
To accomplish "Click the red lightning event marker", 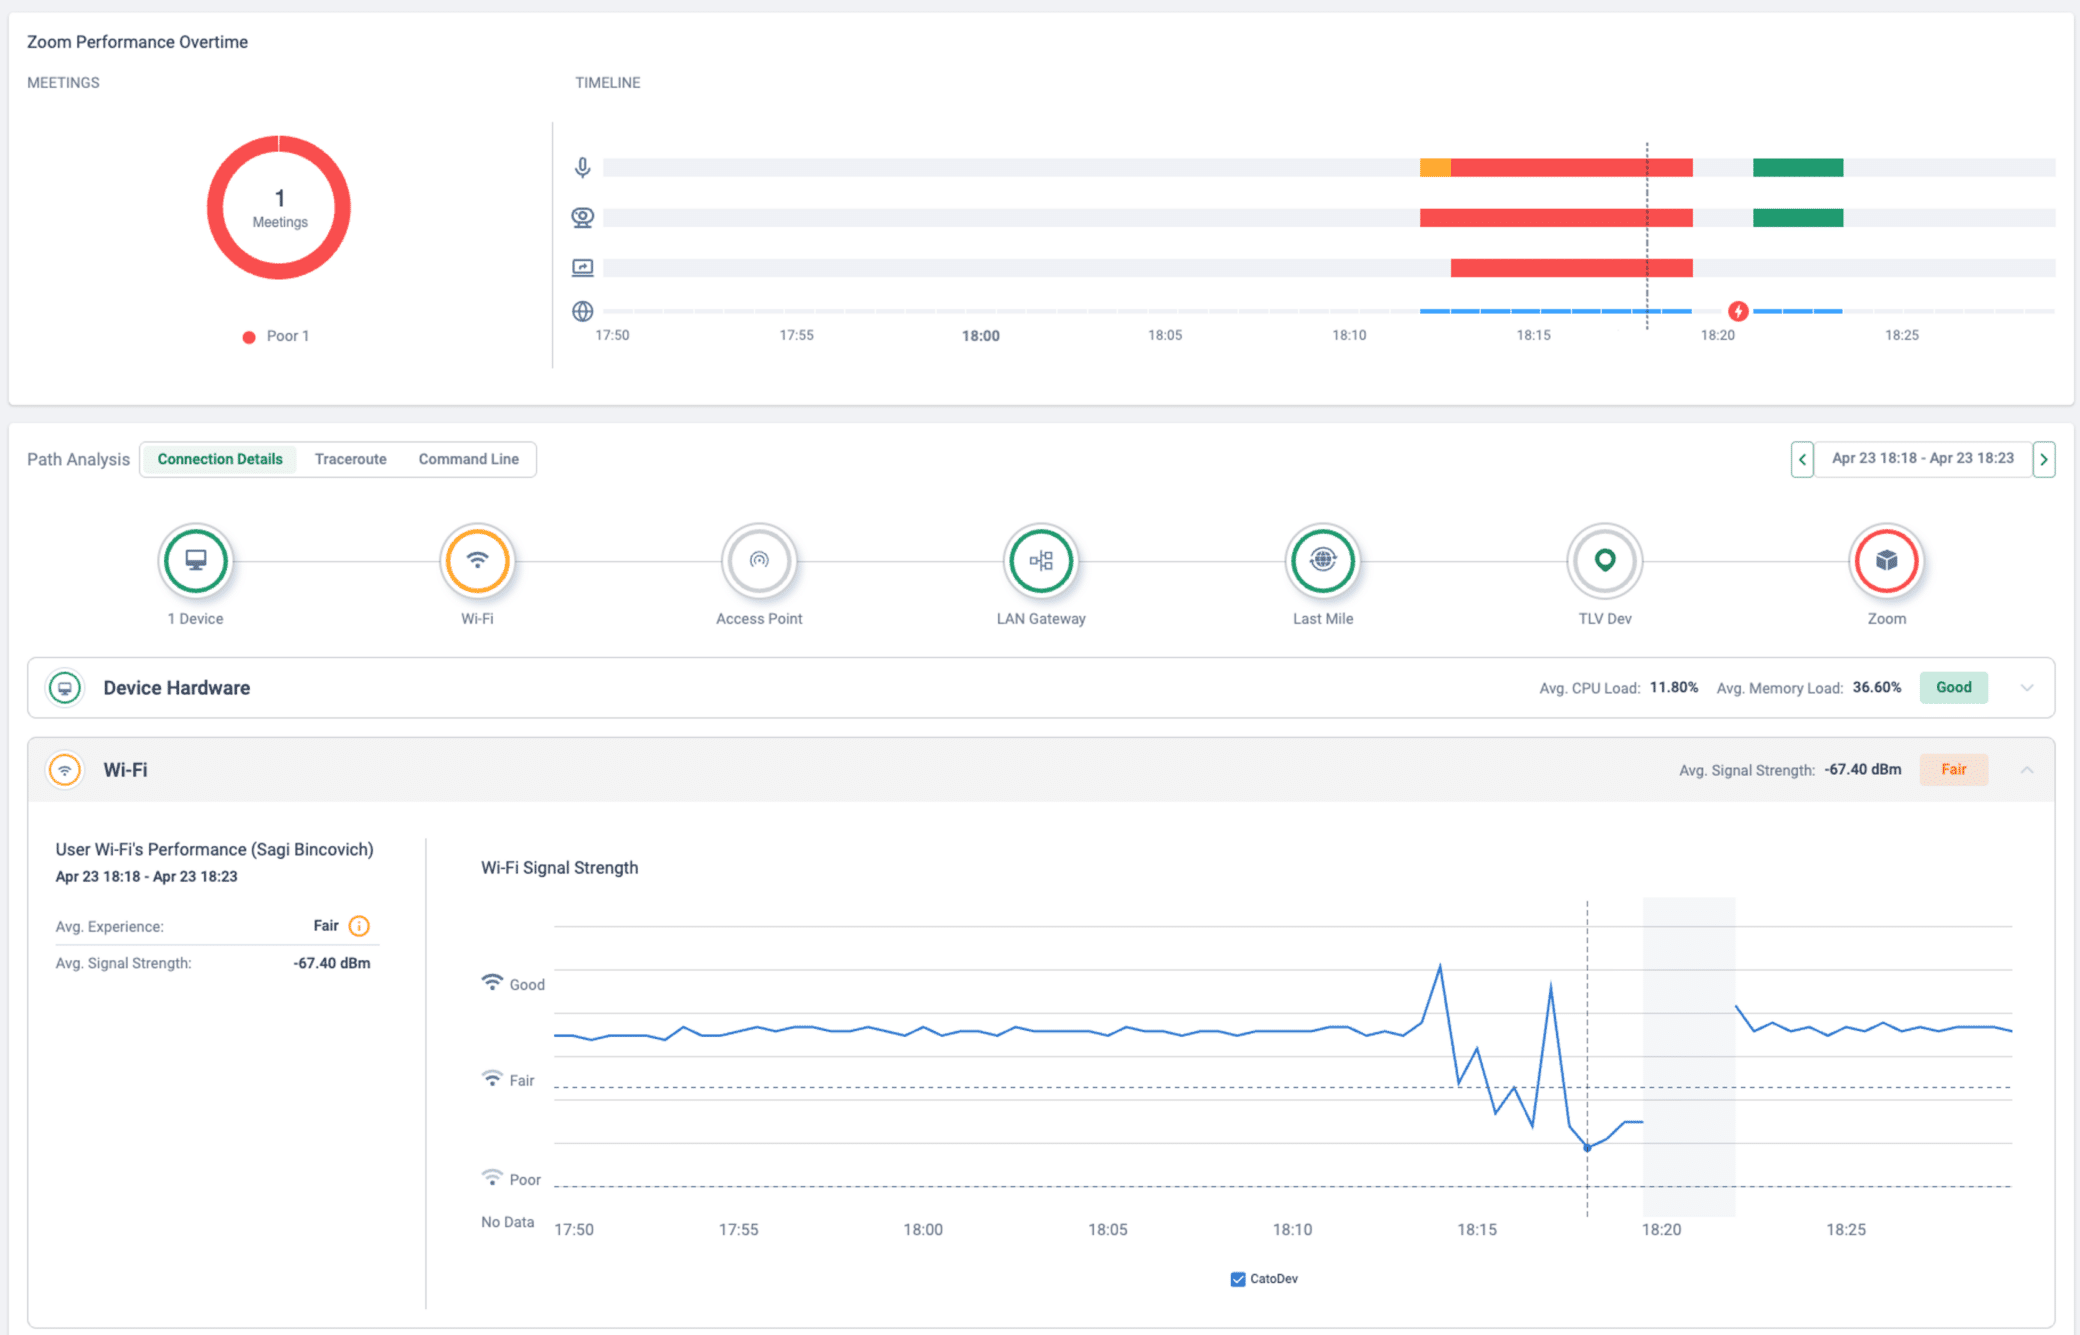I will point(1738,311).
